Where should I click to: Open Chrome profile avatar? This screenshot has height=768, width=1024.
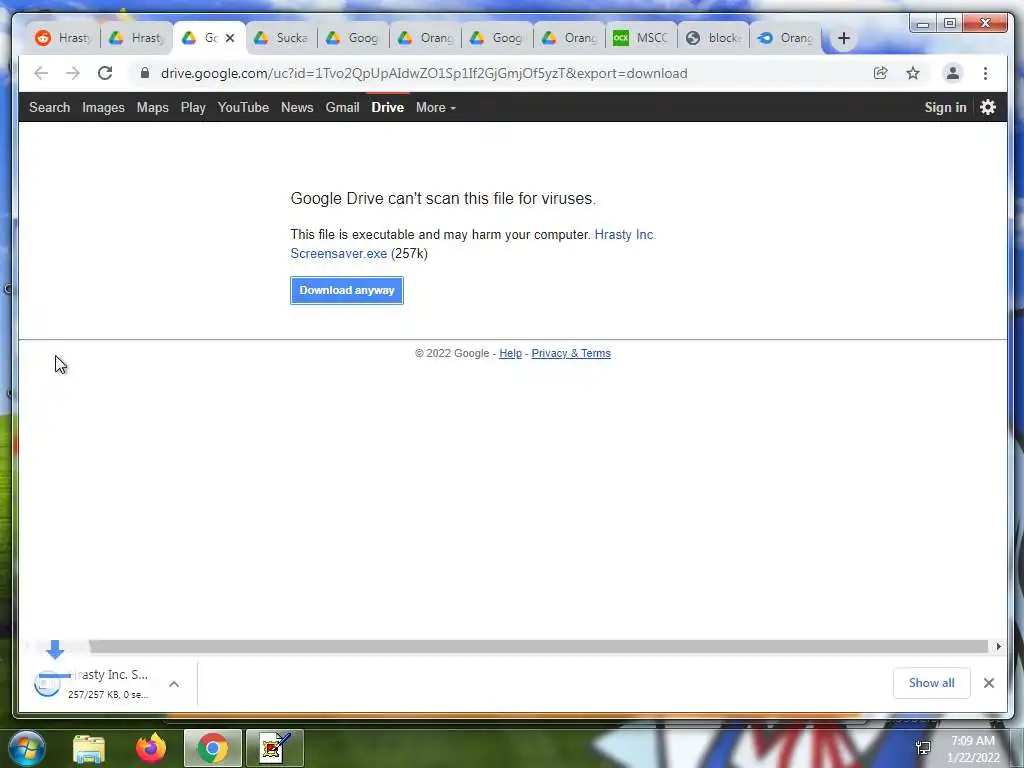tap(953, 73)
